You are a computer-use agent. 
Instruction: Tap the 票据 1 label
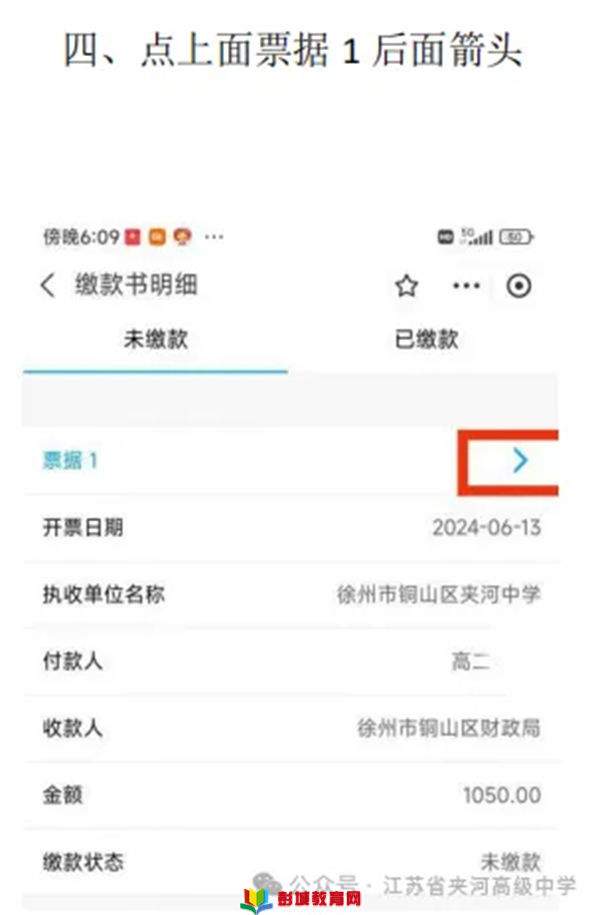(69, 461)
